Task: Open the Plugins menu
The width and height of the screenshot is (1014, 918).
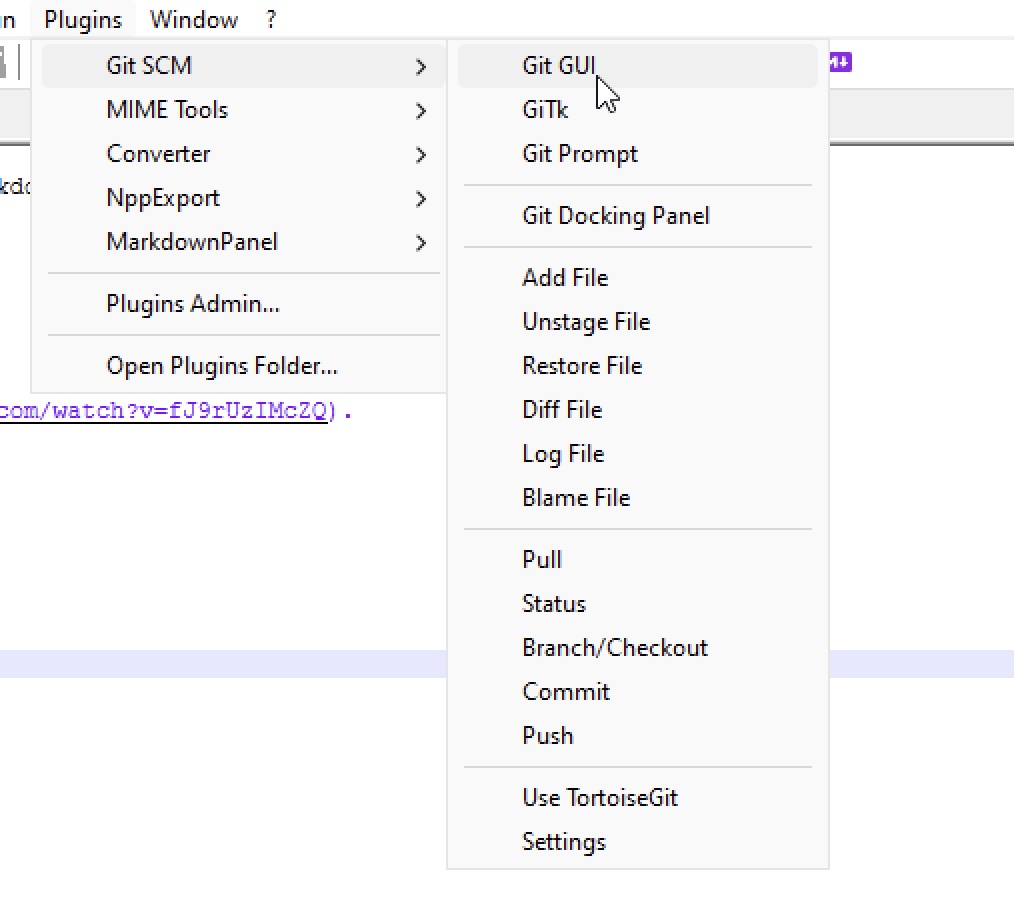Action: tap(82, 18)
